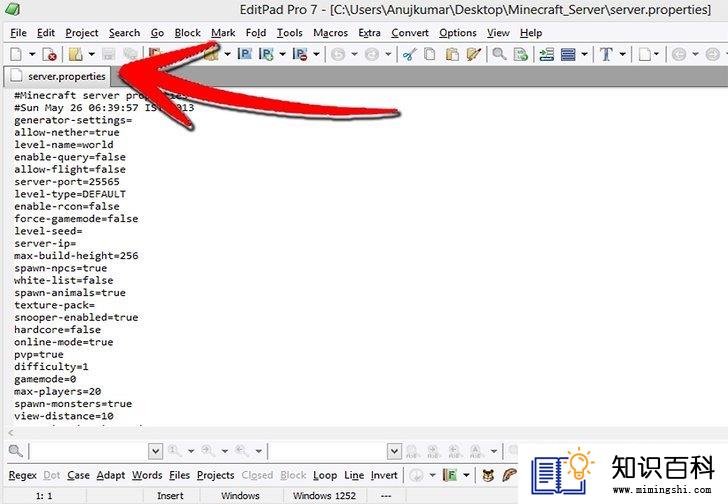This screenshot has height=504, width=728.
Task: Click the line server-port=25565
Action: (x=67, y=181)
